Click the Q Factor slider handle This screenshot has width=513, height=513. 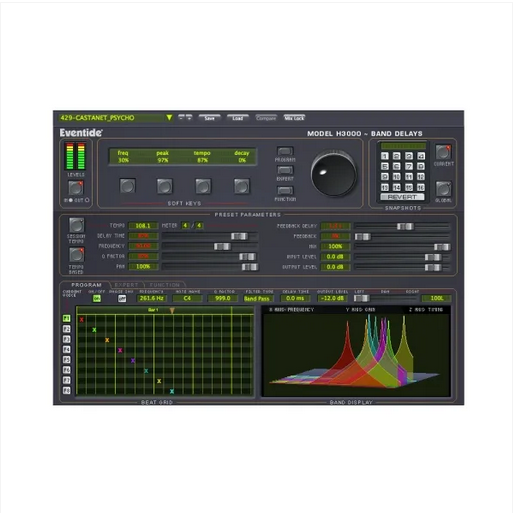(x=247, y=257)
